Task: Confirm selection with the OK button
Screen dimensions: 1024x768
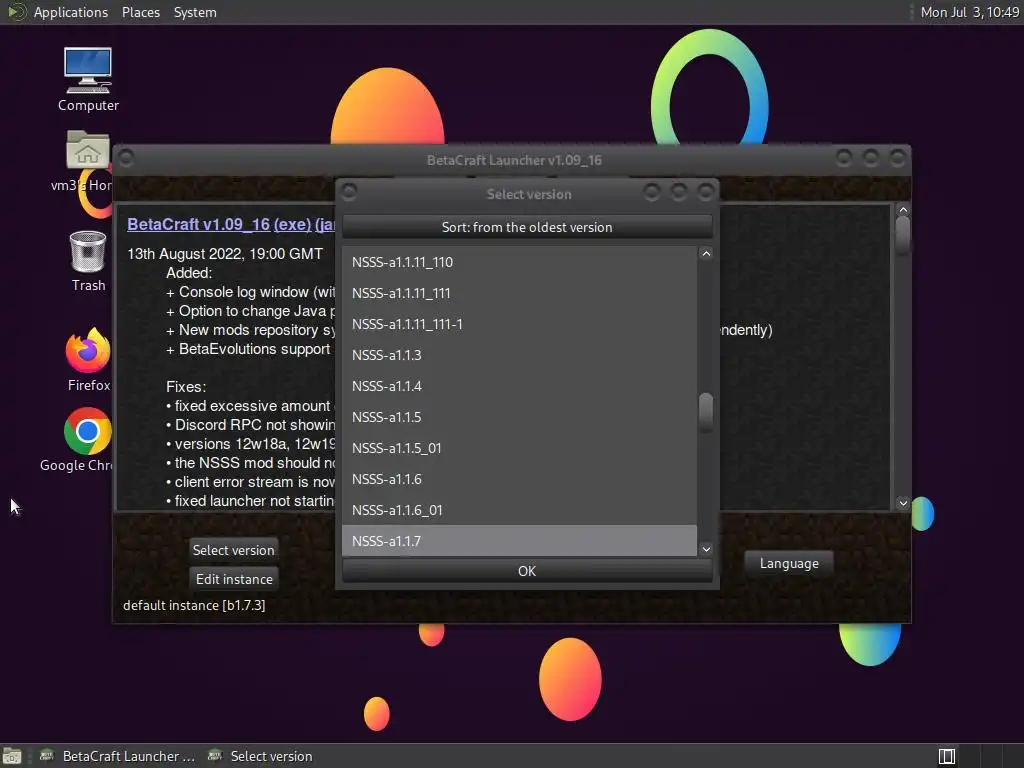Action: click(527, 571)
